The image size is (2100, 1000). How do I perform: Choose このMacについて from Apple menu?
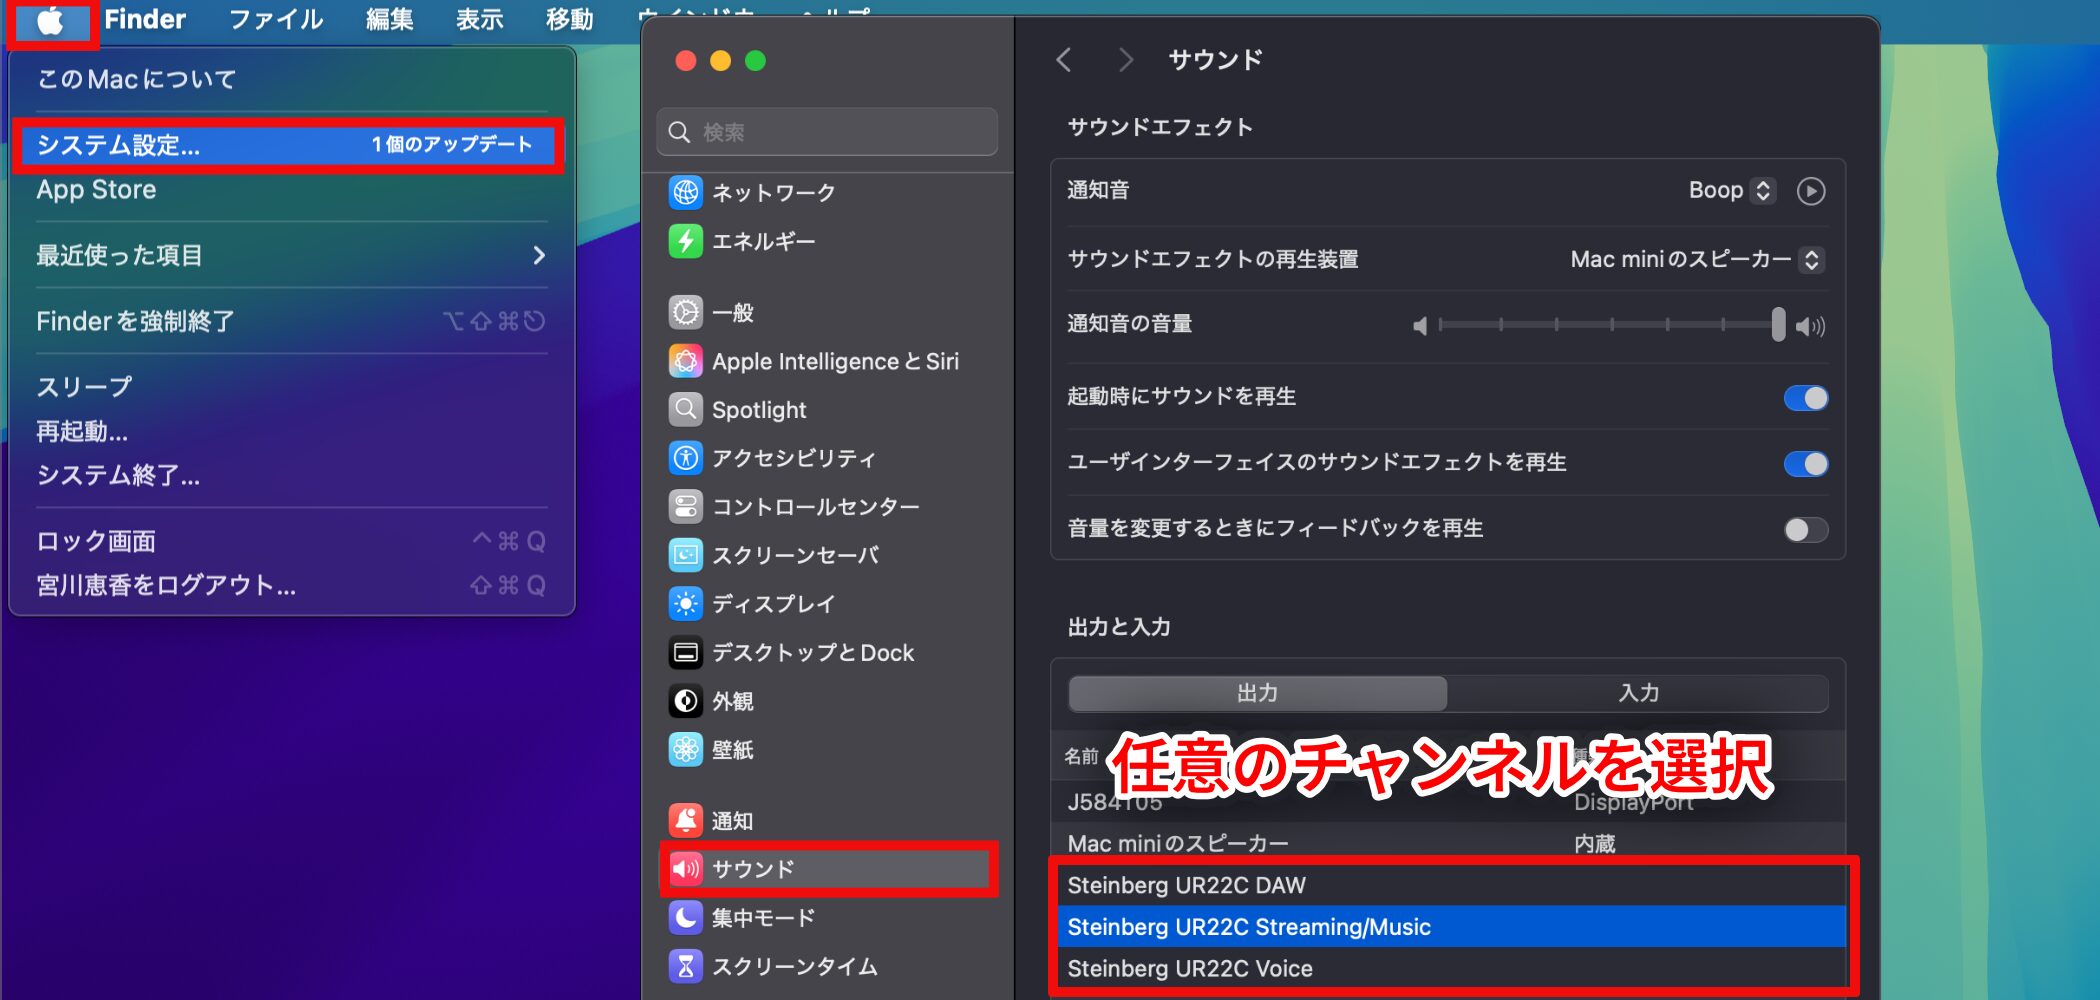coord(291,79)
